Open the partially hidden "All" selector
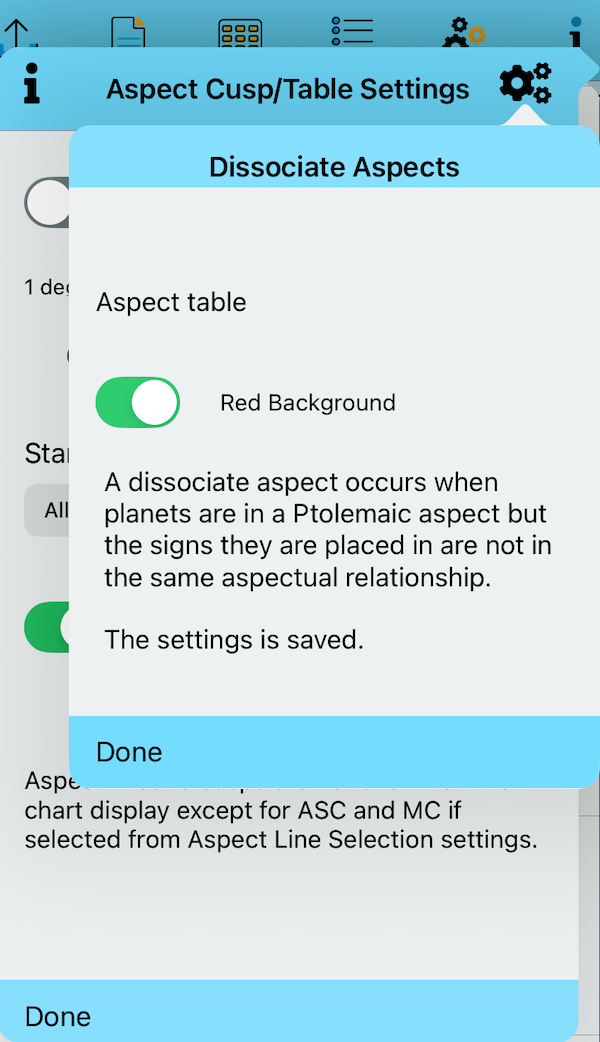The image size is (600, 1042). pos(47,510)
